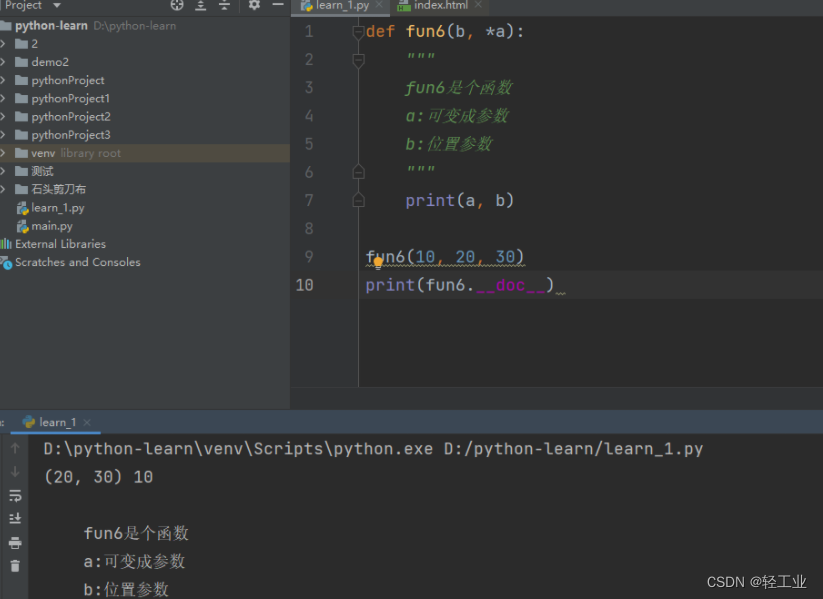Close the learn_1 run tab

pos(87,422)
